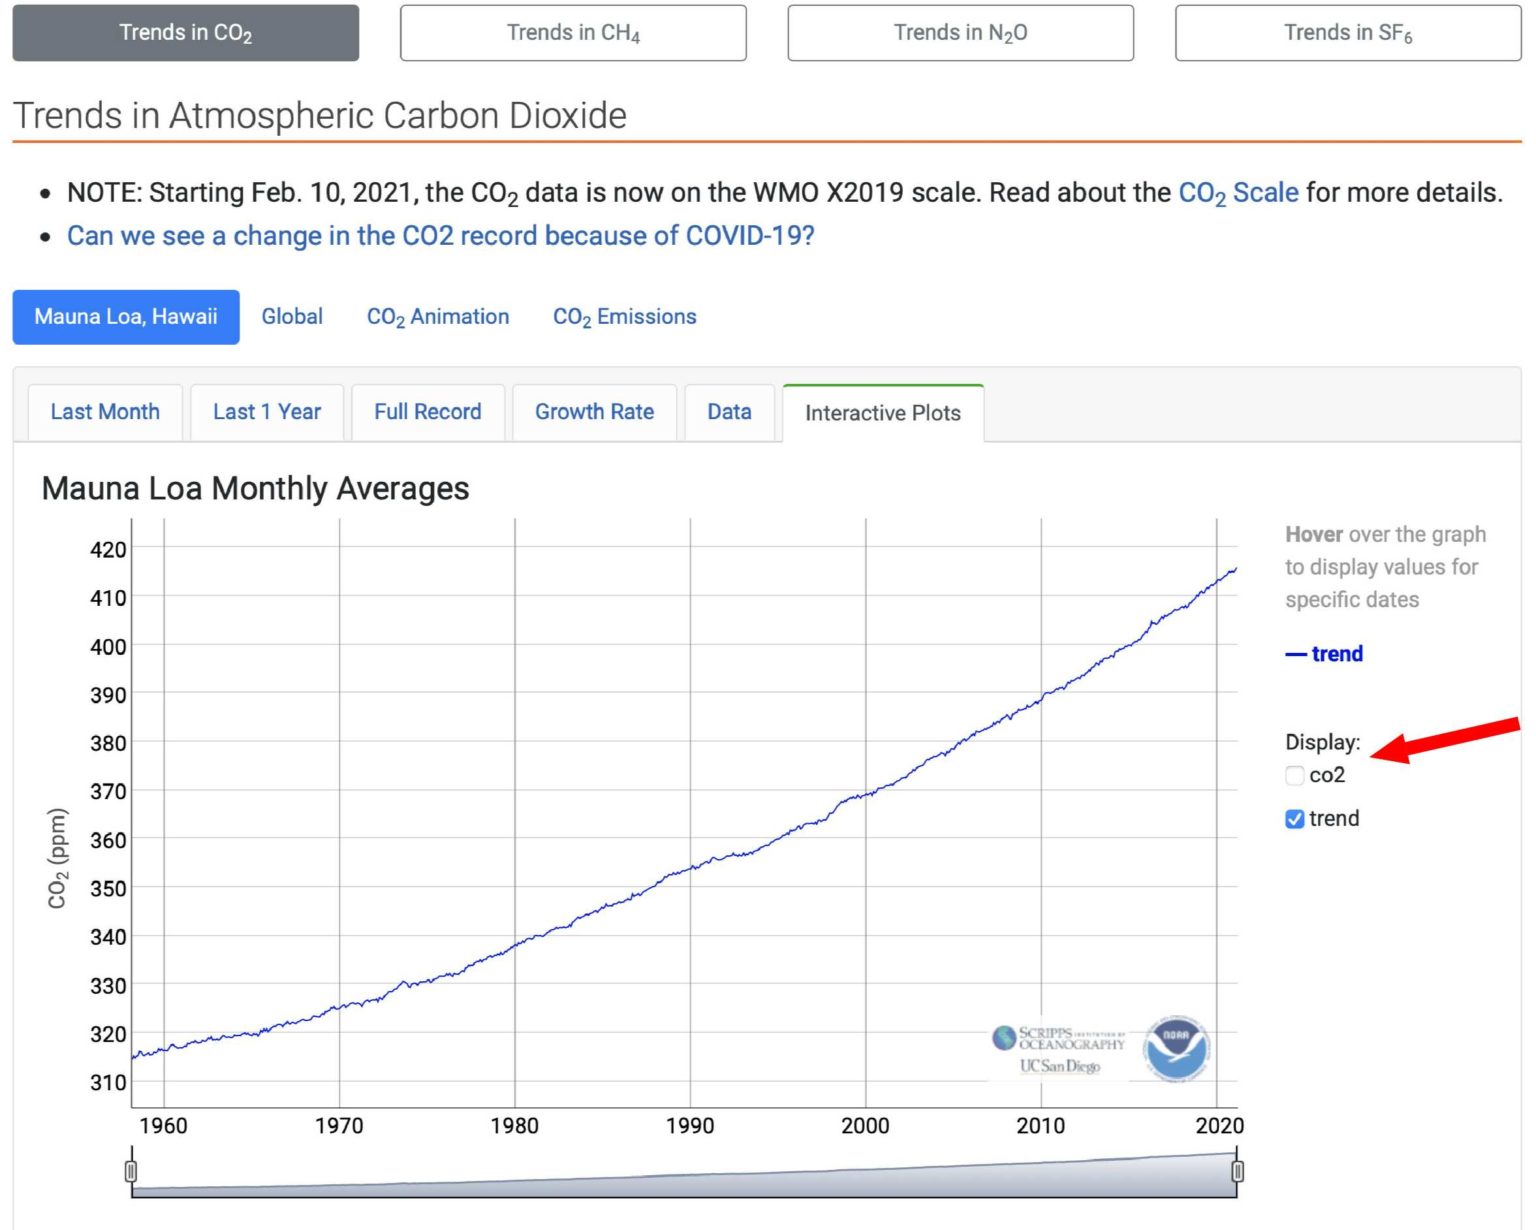Screen dimensions: 1536x1230
Task: Select the Trends in CO2 button
Action: pos(185,33)
